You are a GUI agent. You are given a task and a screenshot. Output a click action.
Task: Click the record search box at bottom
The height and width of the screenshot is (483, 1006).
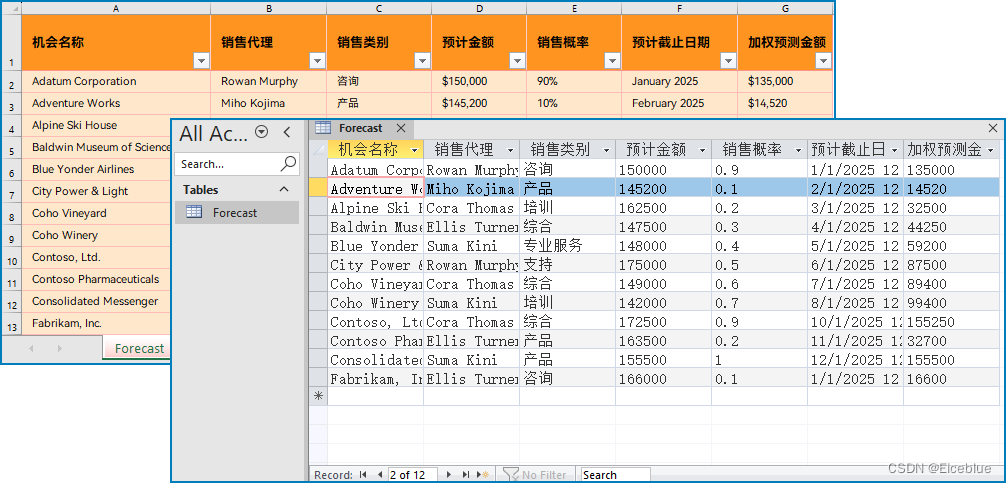click(x=615, y=475)
